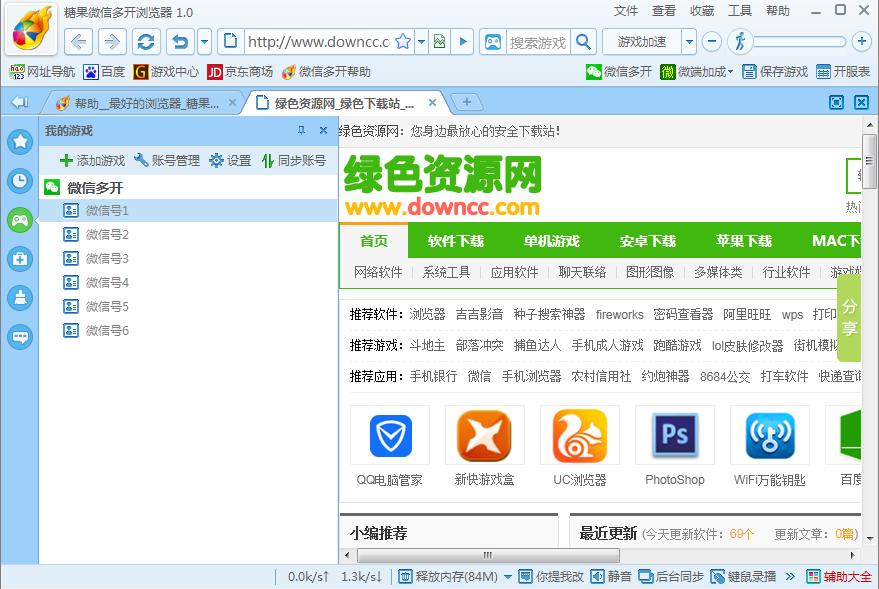Select the game controller icon in left sidebar
The width and height of the screenshot is (879, 589).
[x=19, y=220]
